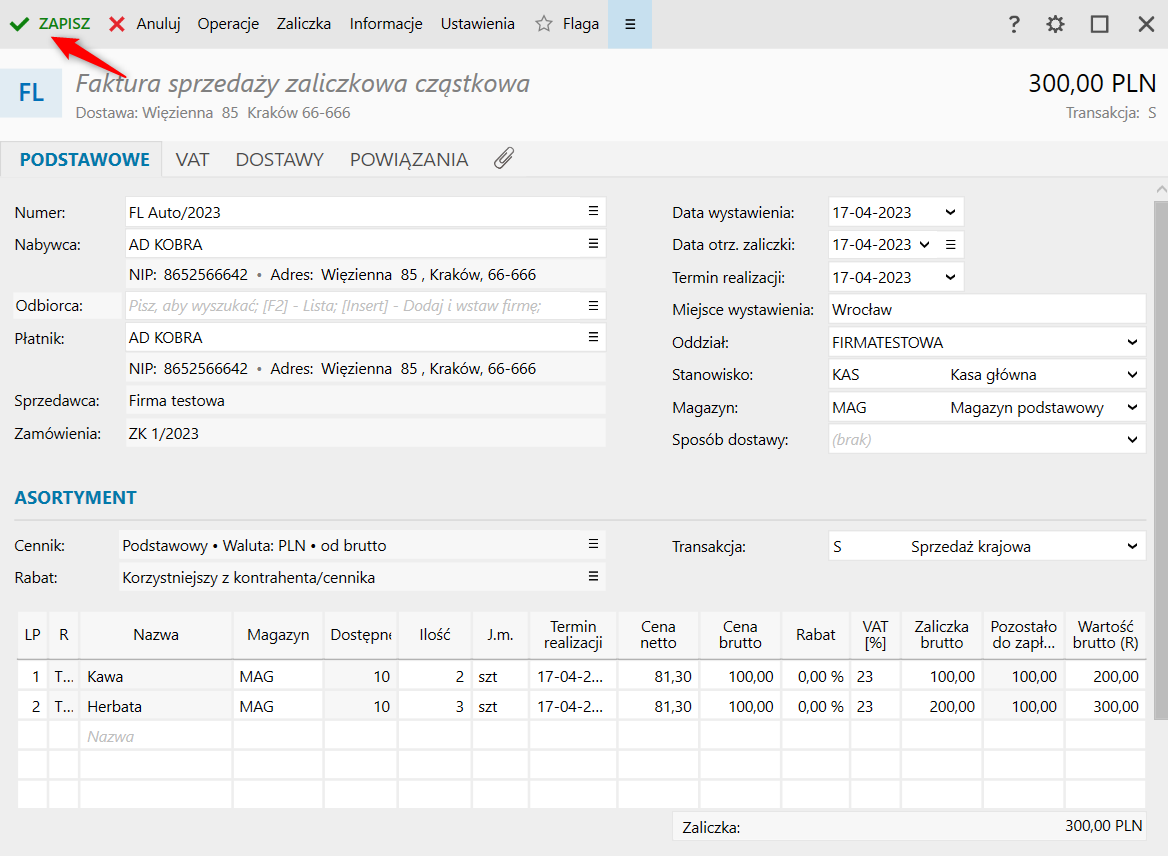Screen dimensions: 1168x856
Task: Click list icon in Rabat field
Action: point(593,576)
